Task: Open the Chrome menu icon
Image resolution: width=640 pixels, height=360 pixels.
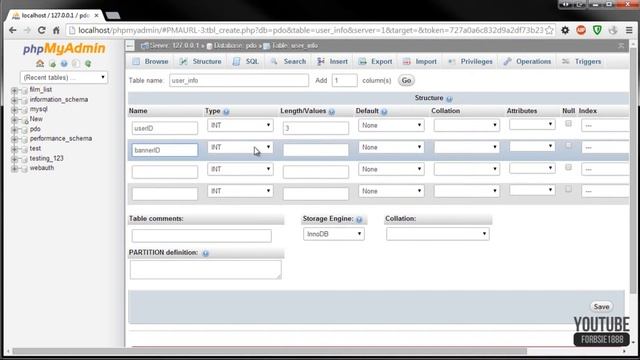Action: (x=629, y=30)
